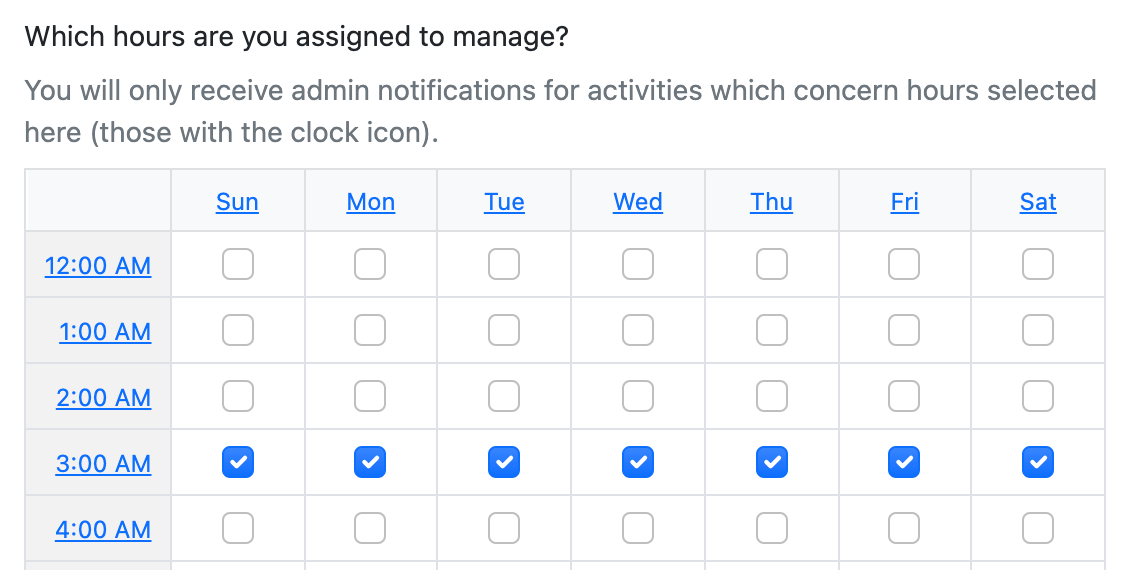Image resolution: width=1126 pixels, height=570 pixels.
Task: Enable the Sunday 4:00 AM checkbox
Action: click(238, 528)
